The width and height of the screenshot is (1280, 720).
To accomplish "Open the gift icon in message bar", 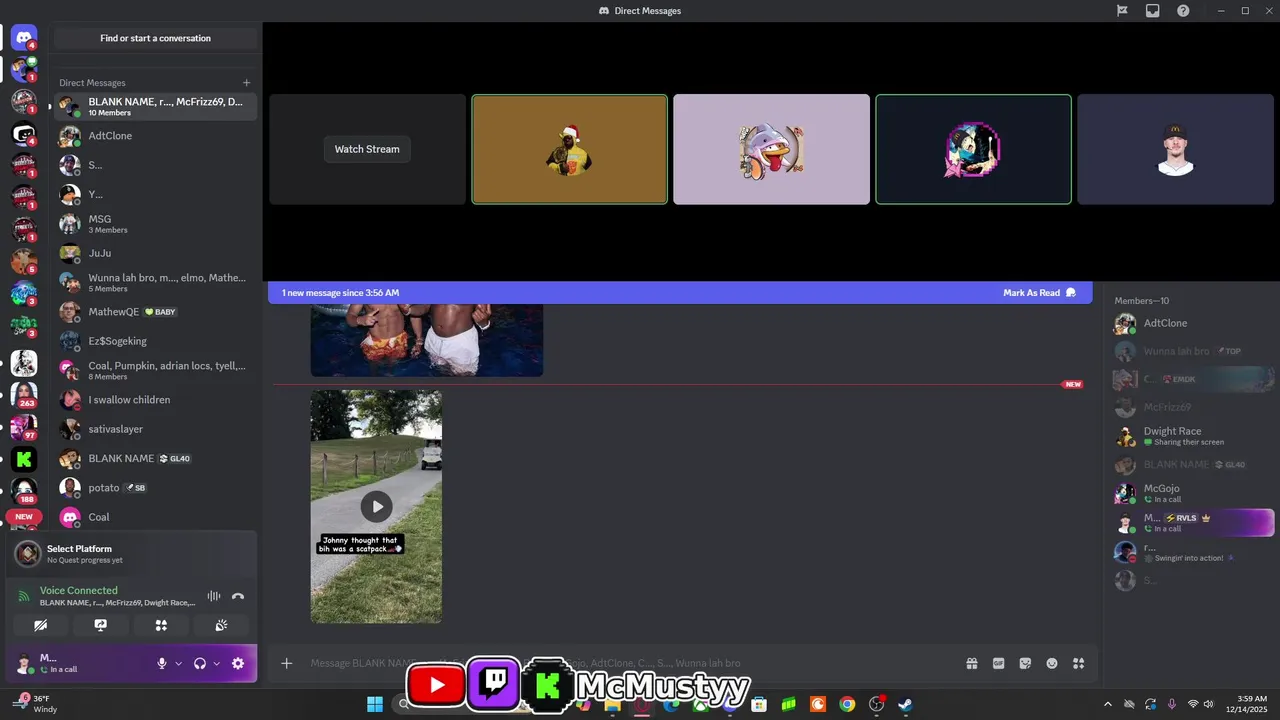I will 971,663.
